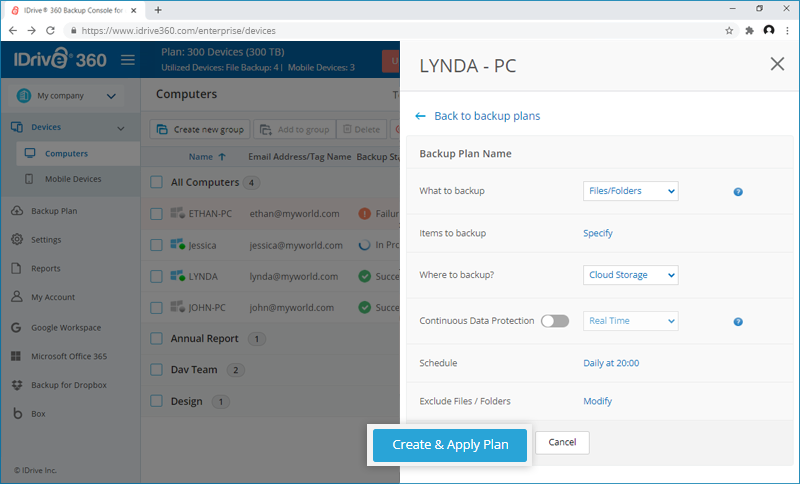Screen dimensions: 800x484
Task: Click the Google Workspace G icon
Action: point(16,327)
